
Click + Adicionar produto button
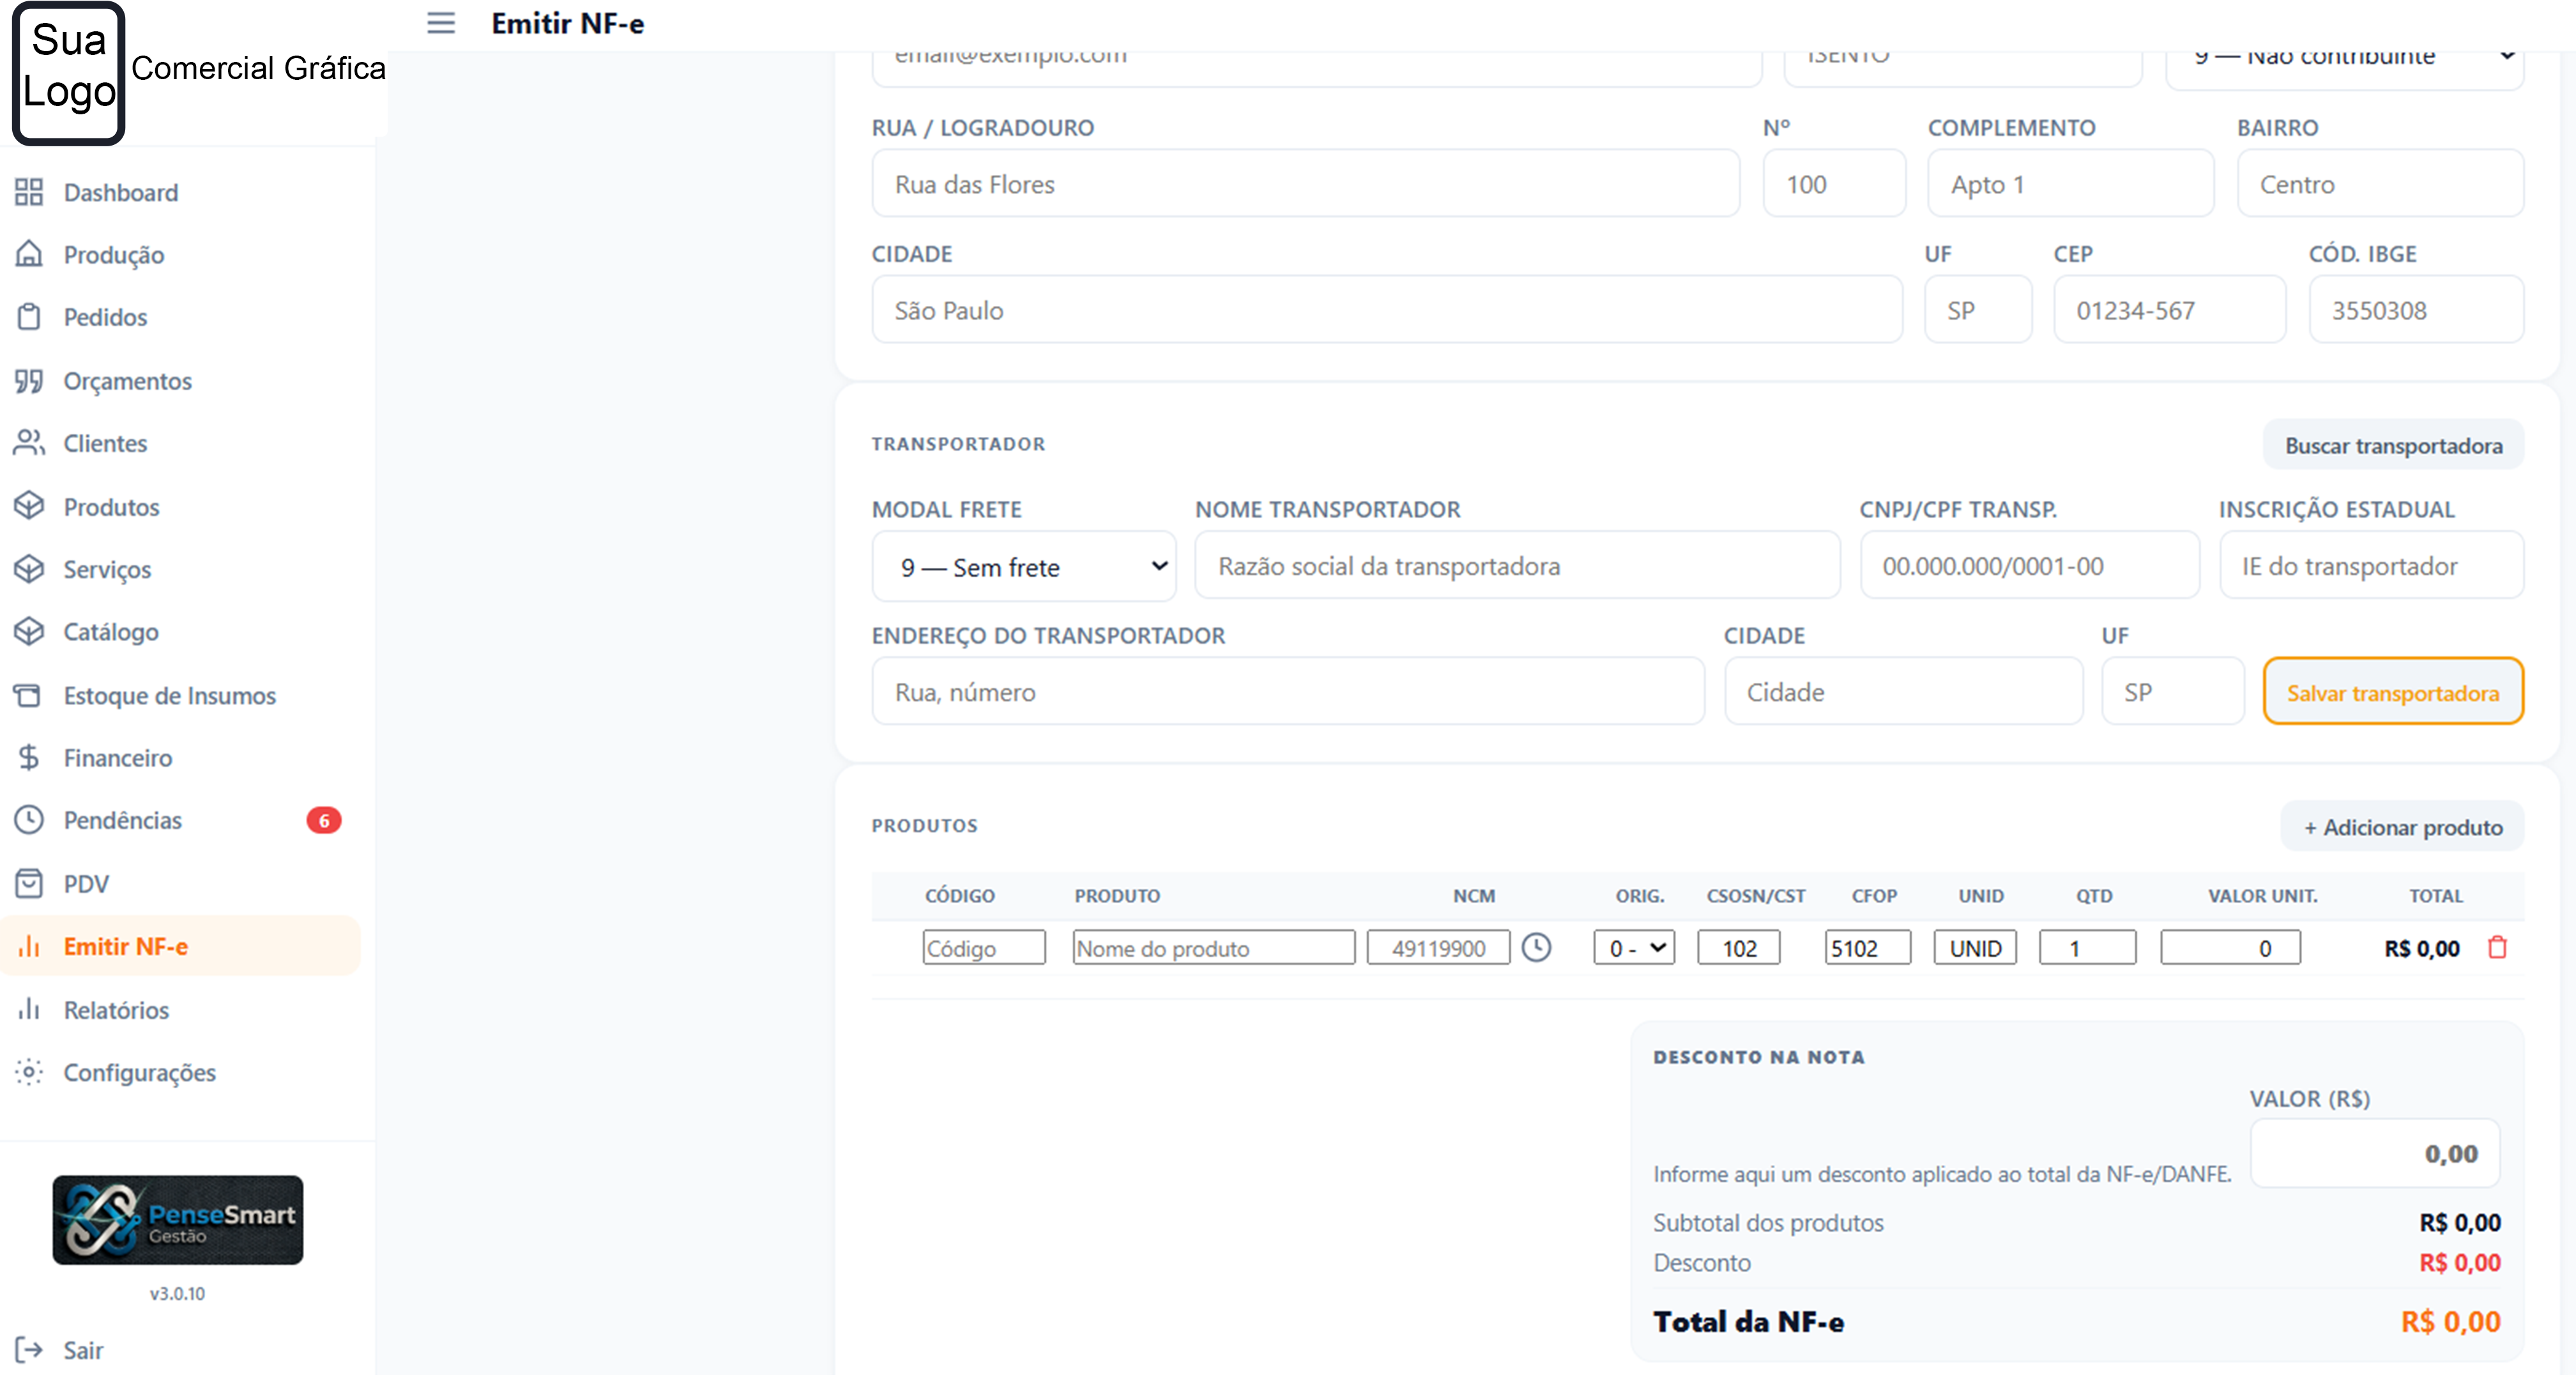(2402, 827)
